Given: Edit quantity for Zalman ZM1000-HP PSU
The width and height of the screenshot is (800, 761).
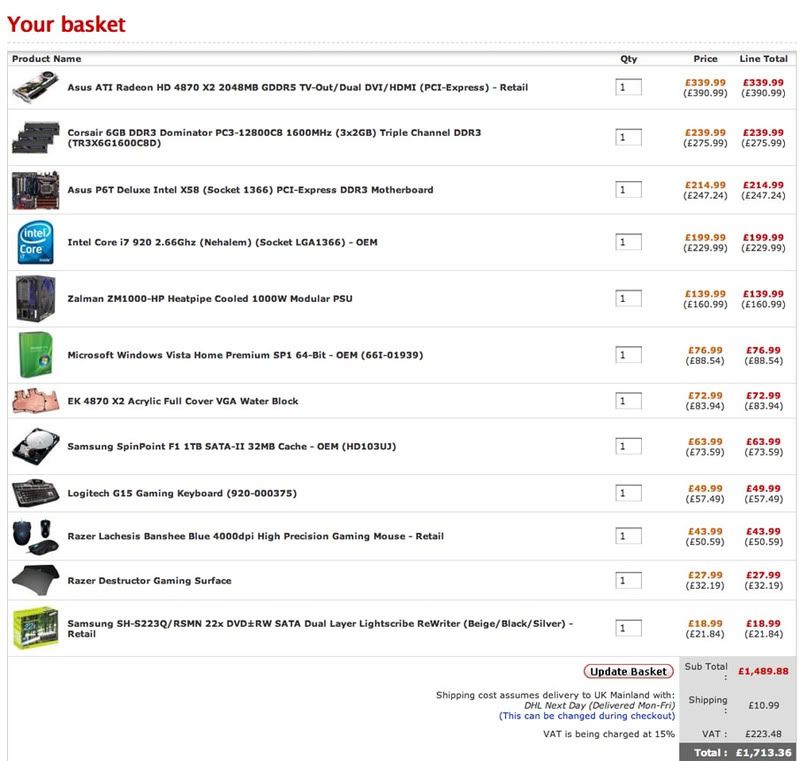Looking at the screenshot, I should pyautogui.click(x=629, y=298).
